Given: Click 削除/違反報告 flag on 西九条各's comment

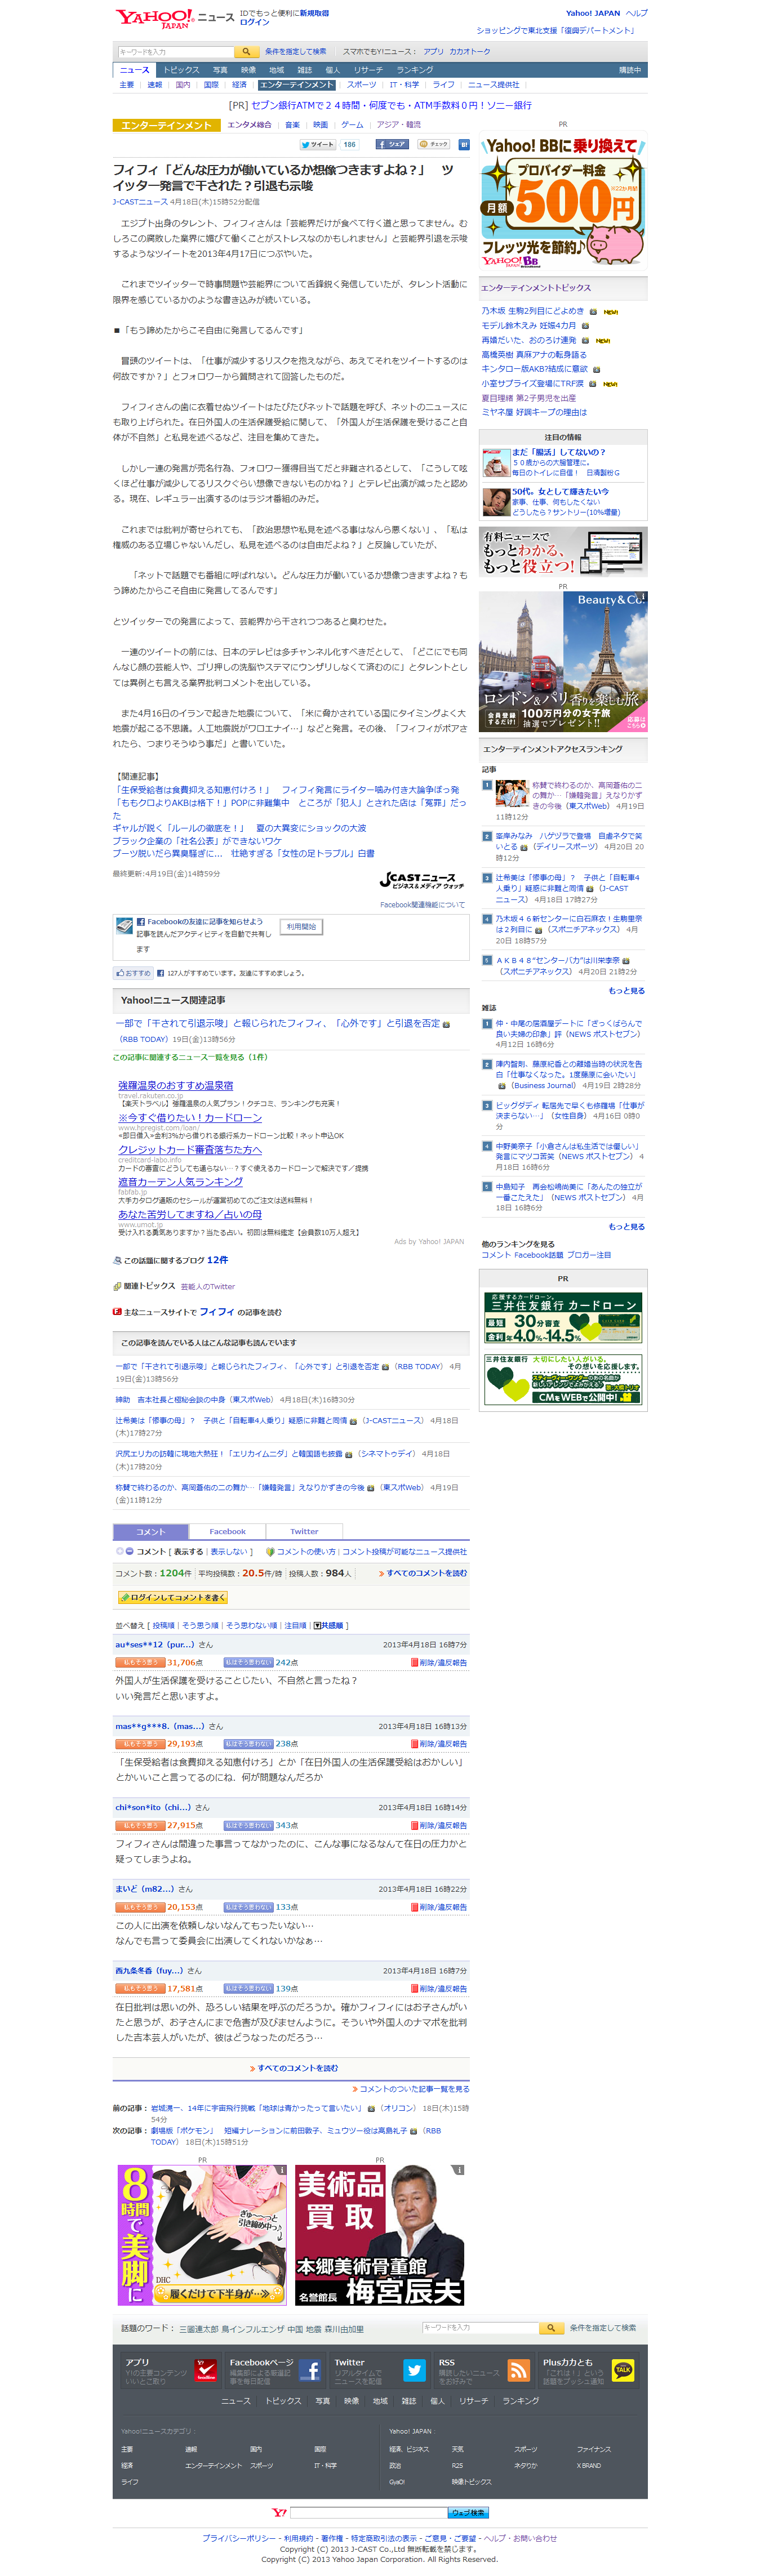Looking at the screenshot, I should [x=439, y=1988].
